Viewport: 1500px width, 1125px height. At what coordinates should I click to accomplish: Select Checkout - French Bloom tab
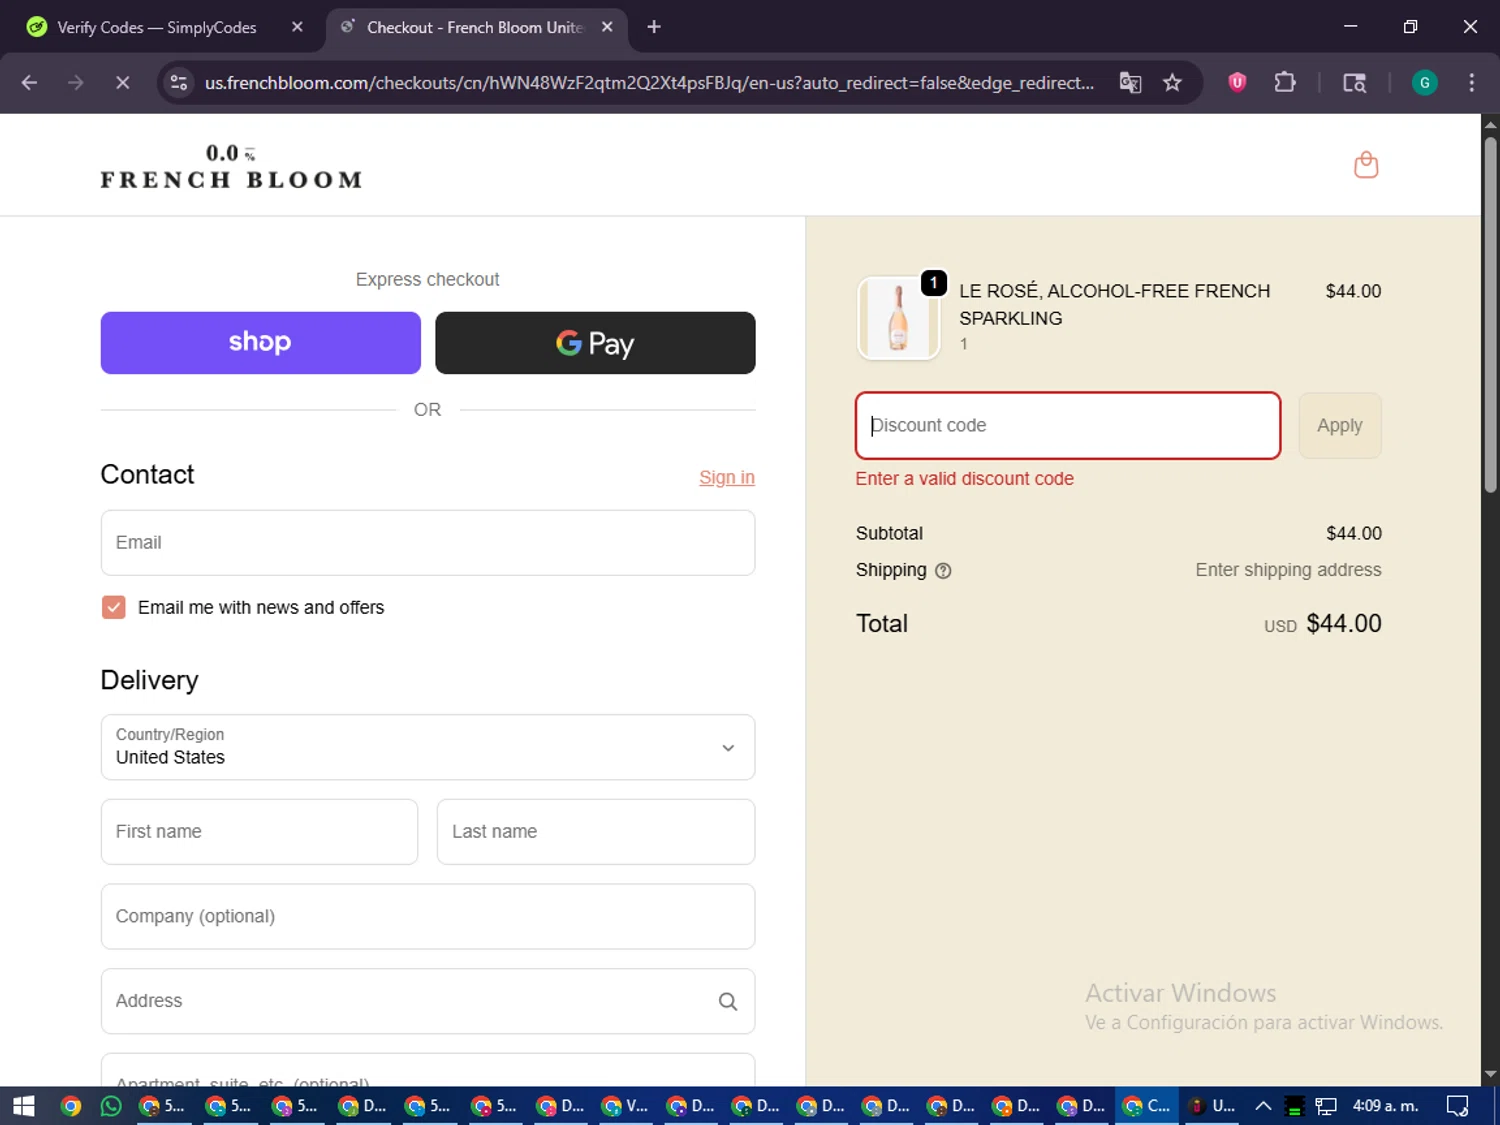click(x=475, y=27)
